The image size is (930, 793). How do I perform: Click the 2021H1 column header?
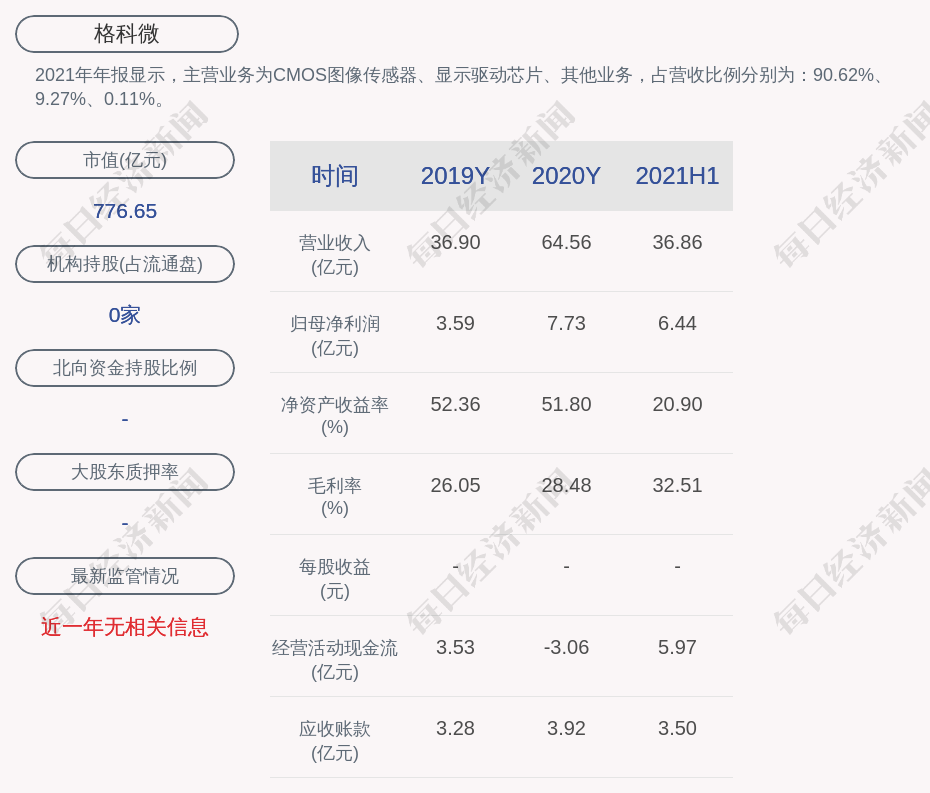[677, 176]
